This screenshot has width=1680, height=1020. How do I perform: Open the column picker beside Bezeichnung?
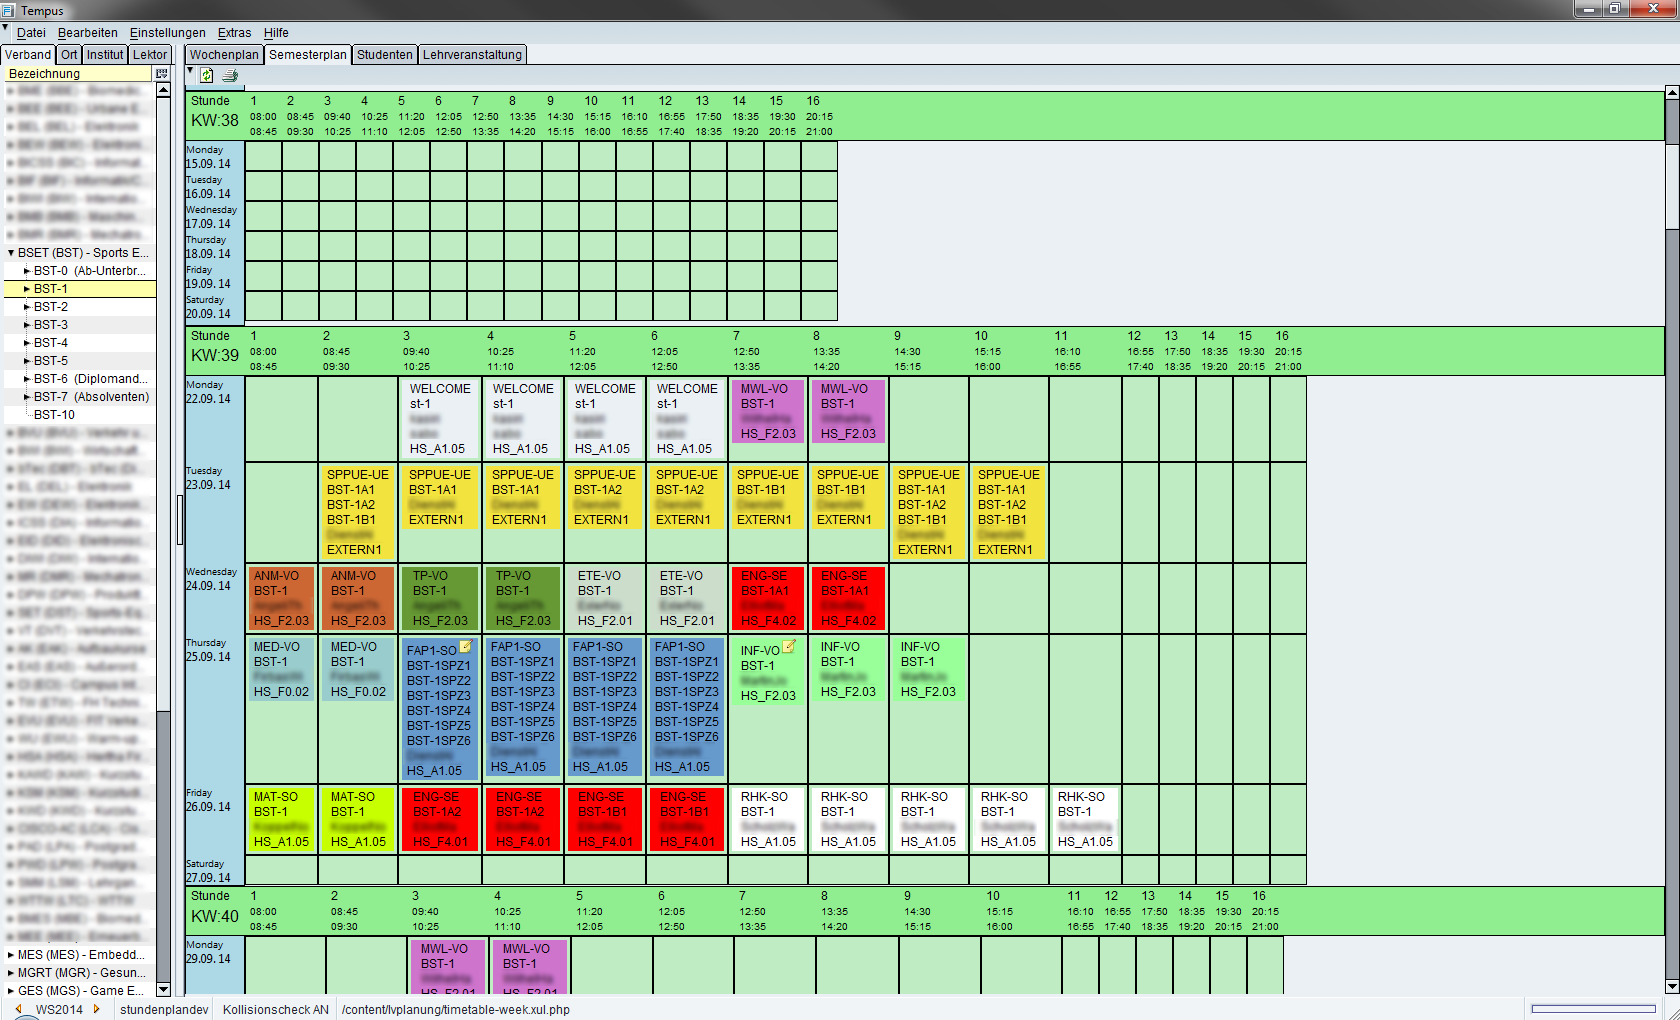click(x=161, y=74)
